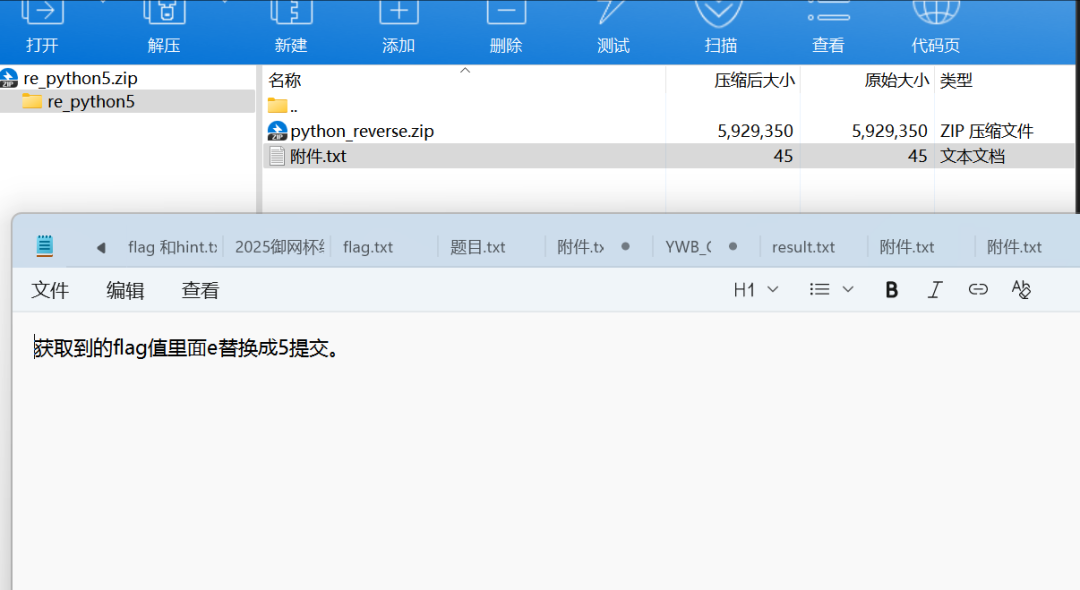Open the 编辑 menu in Notepad
Image resolution: width=1080 pixels, height=590 pixels.
[x=125, y=290]
